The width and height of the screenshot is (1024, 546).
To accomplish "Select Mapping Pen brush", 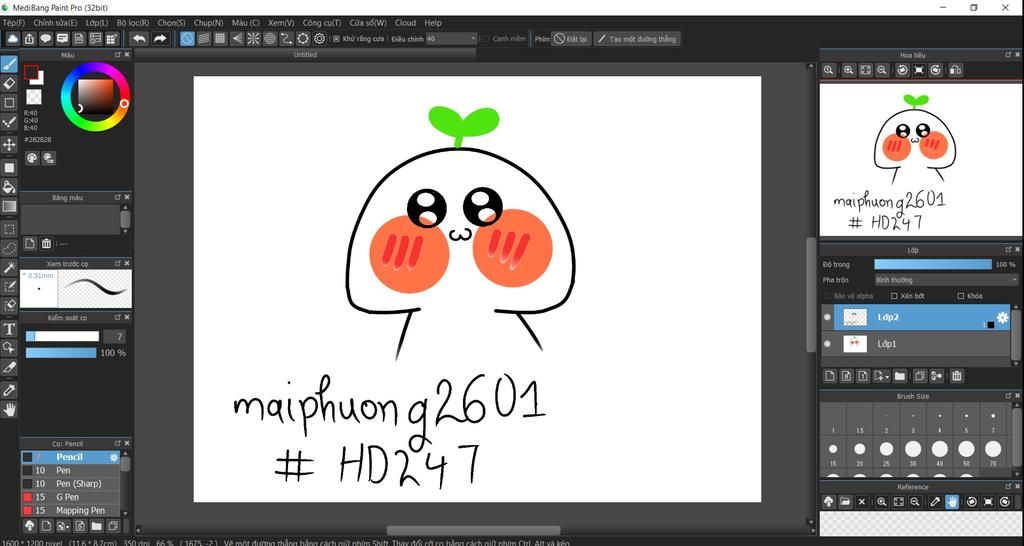I will (x=71, y=510).
